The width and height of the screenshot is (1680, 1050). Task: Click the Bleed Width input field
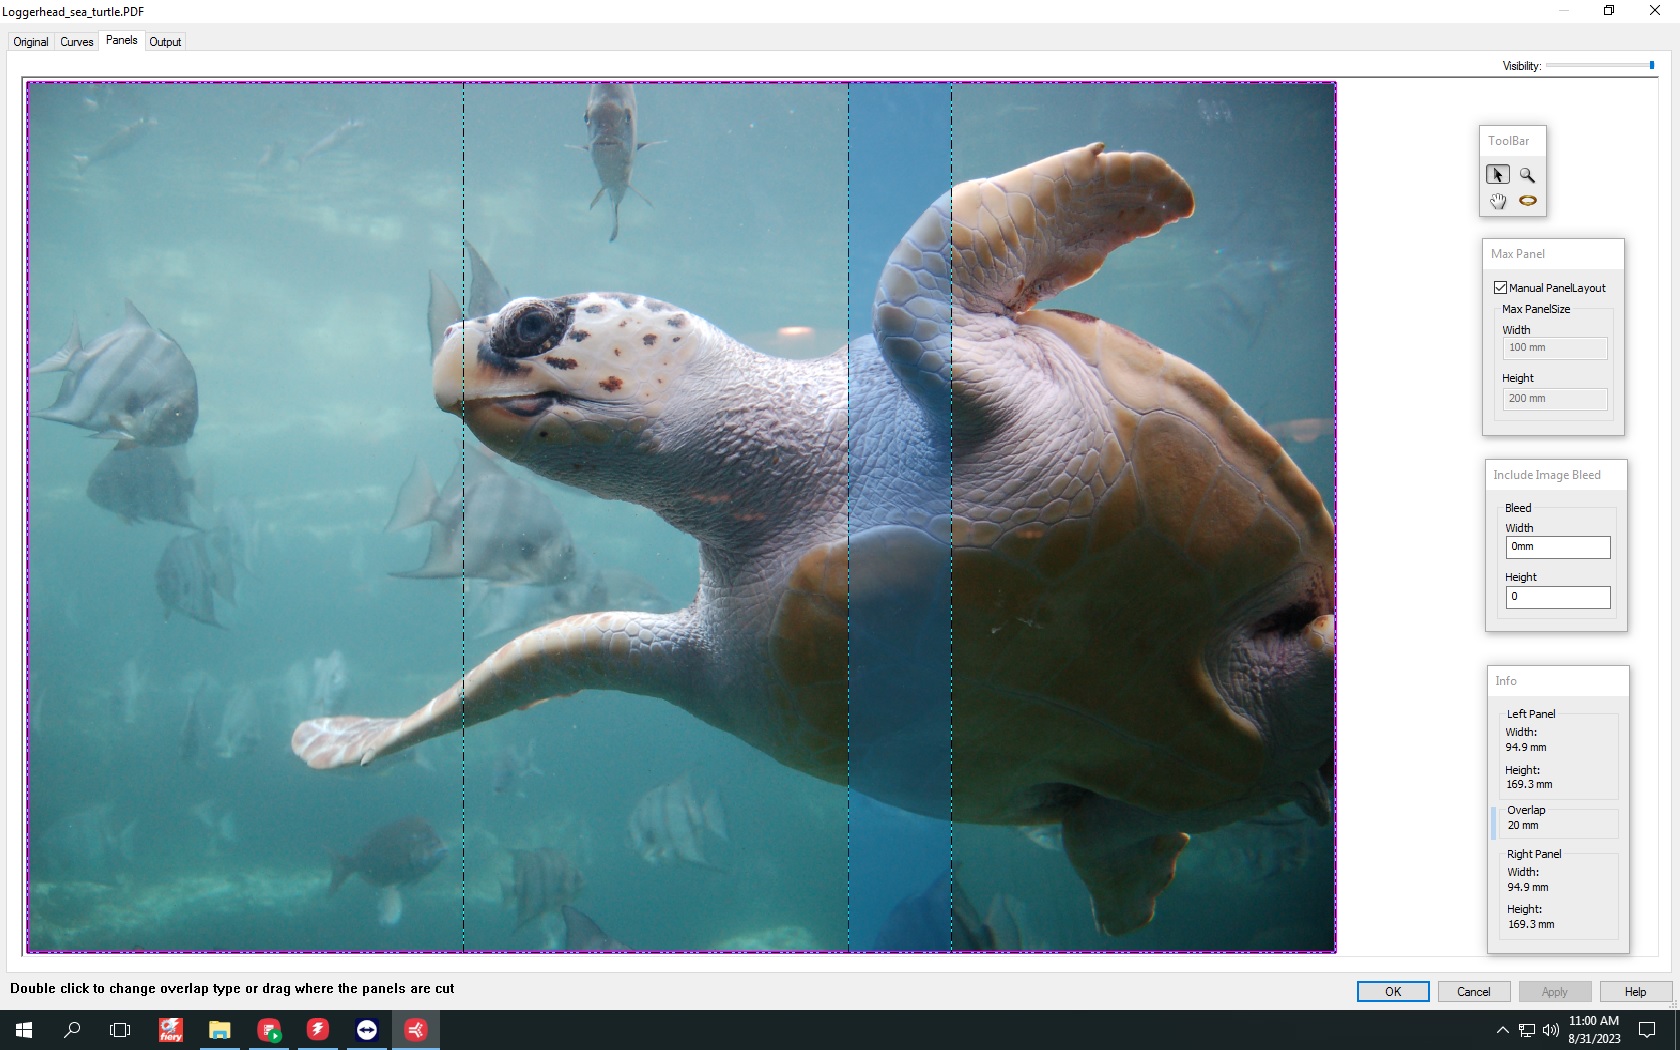(1557, 547)
